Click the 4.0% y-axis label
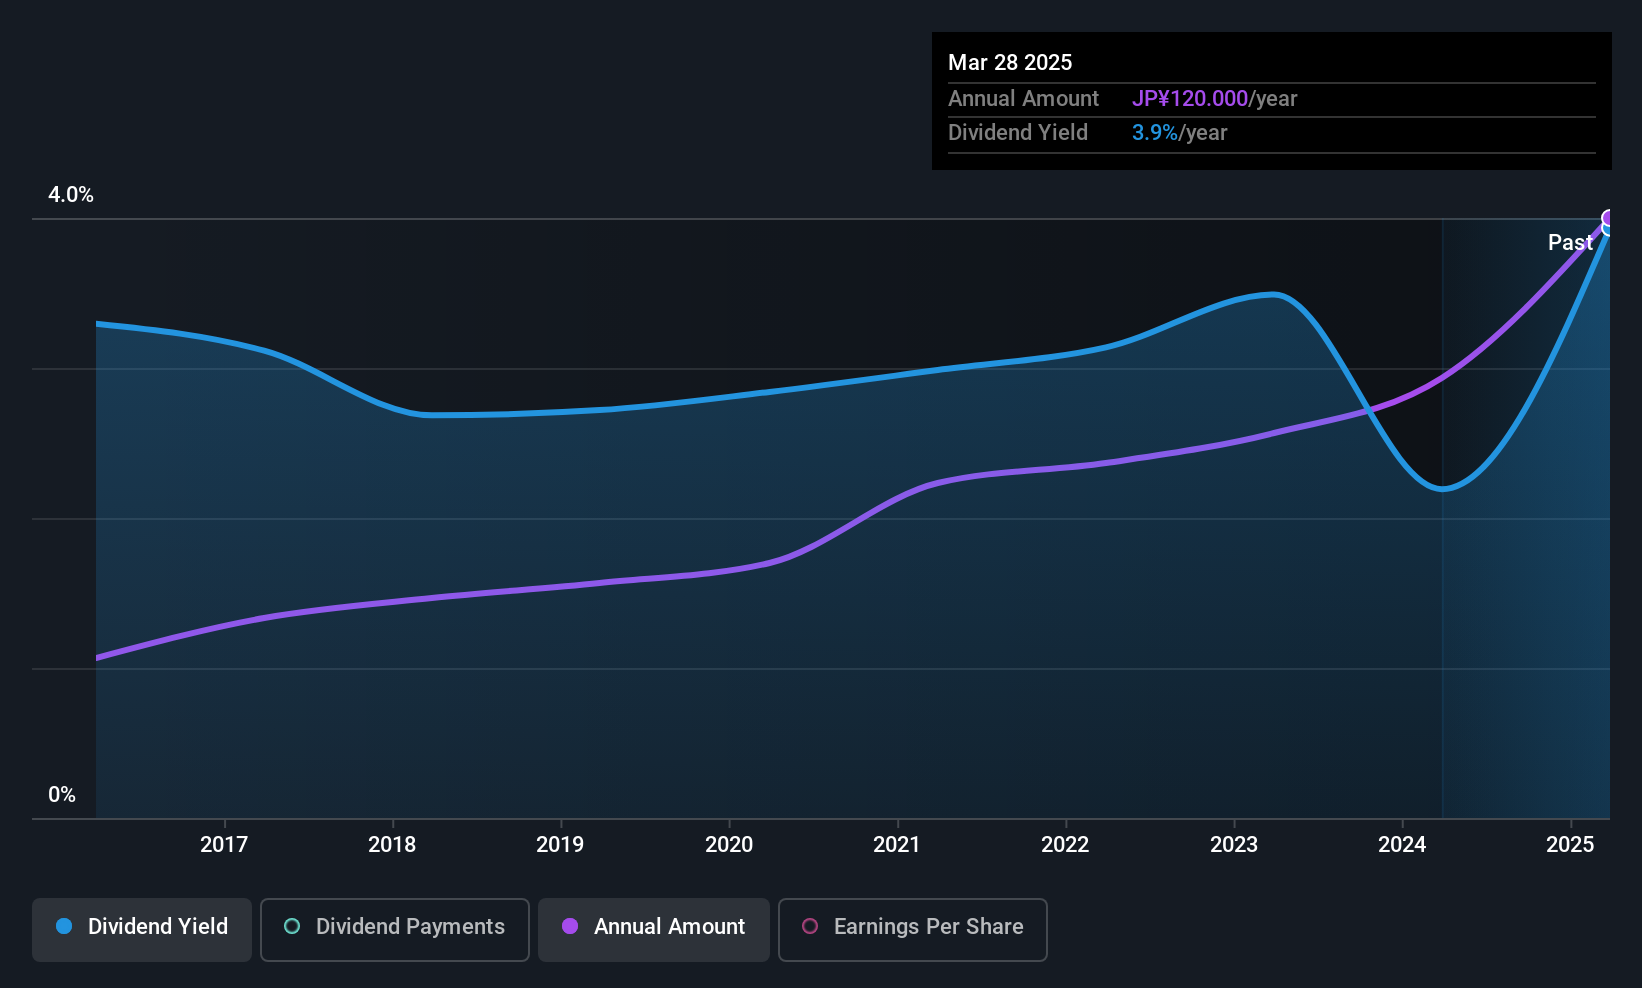This screenshot has height=988, width=1642. tap(71, 195)
